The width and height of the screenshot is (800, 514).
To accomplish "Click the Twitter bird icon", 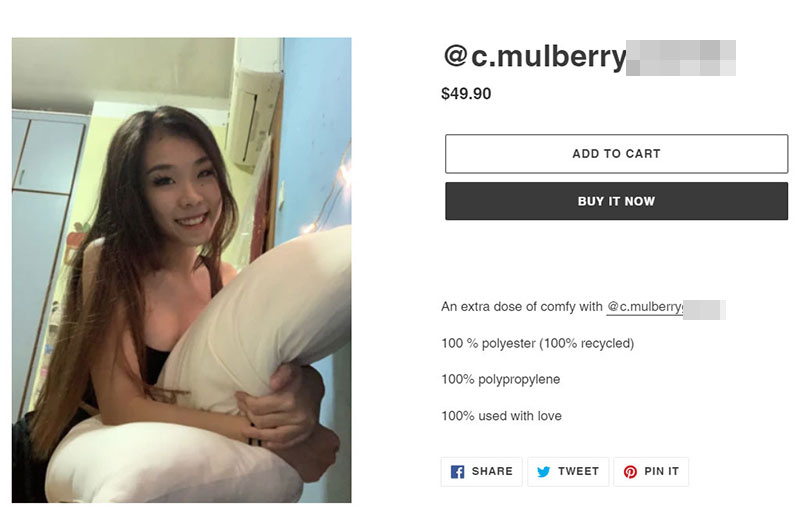I will pos(543,472).
